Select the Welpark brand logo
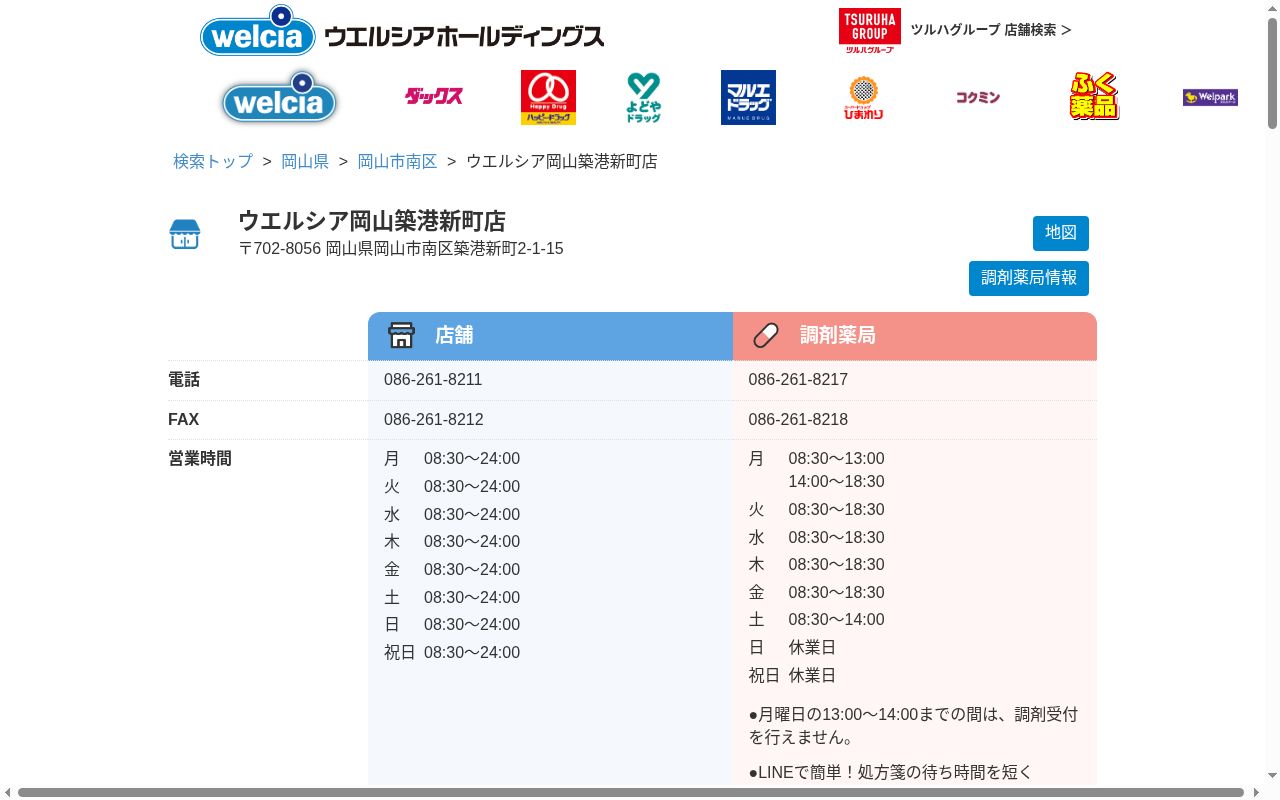Image resolution: width=1280 pixels, height=800 pixels. coord(1210,97)
